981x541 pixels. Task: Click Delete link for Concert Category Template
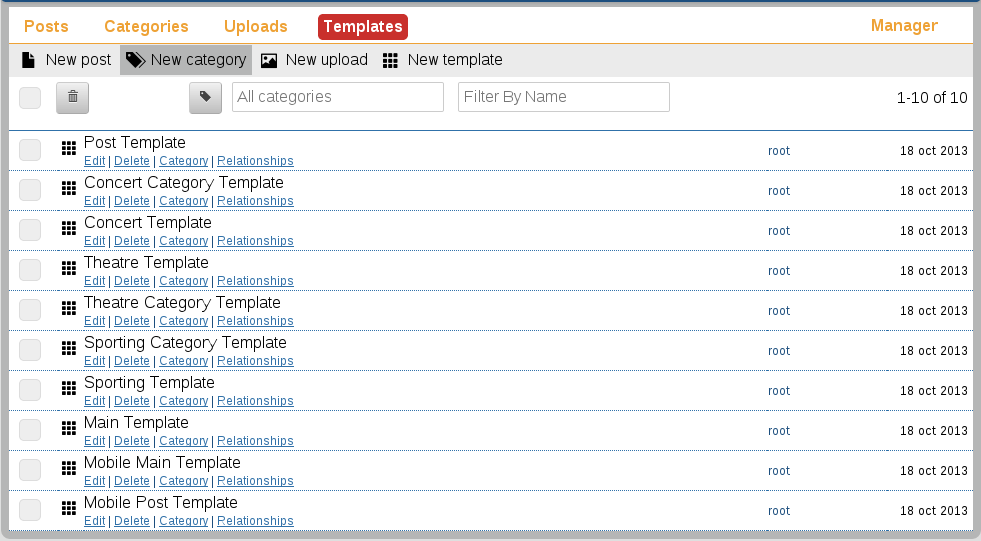(132, 201)
